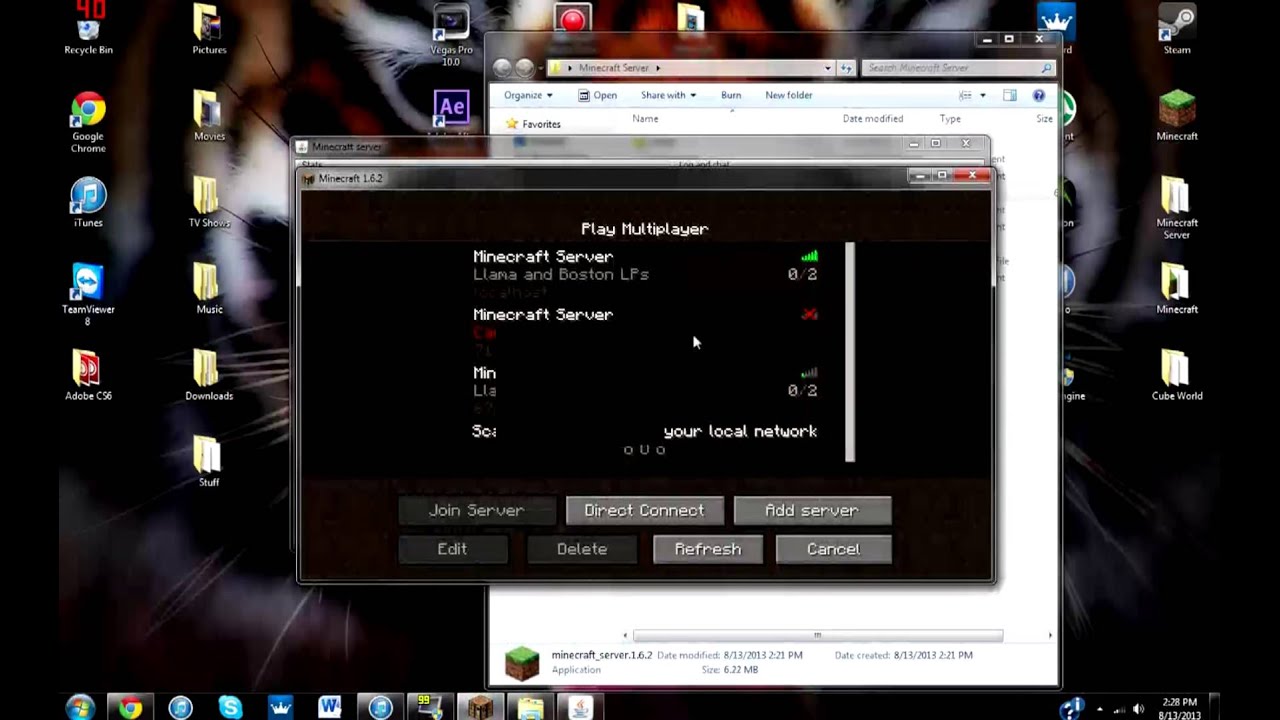Viewport: 1280px width, 720px height.
Task: Click Add server button
Action: tap(812, 510)
